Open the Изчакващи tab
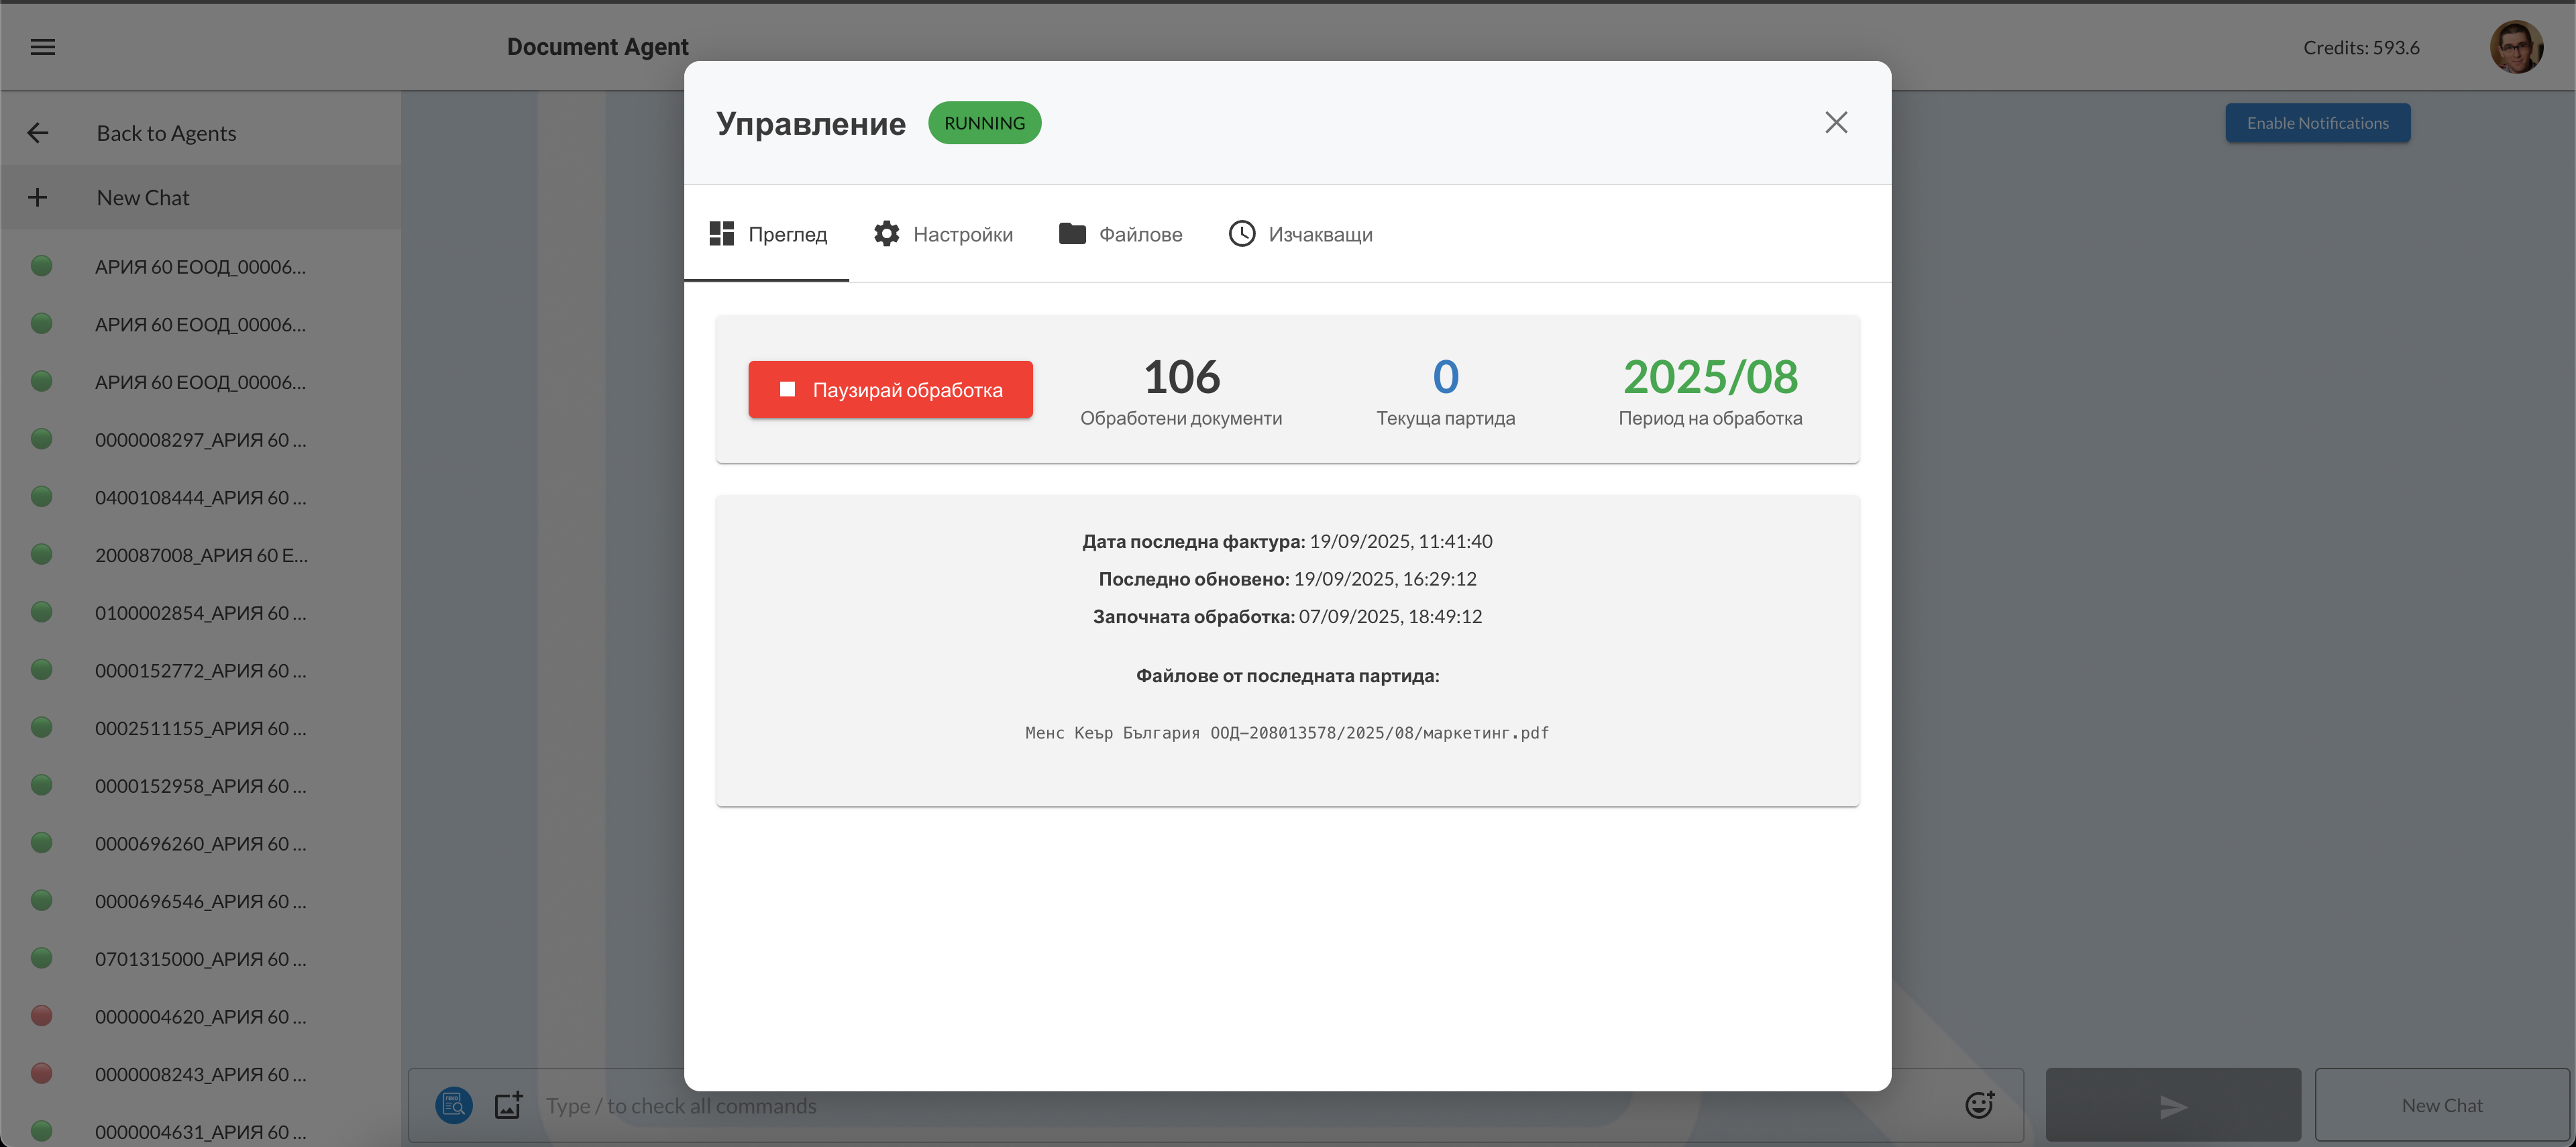 click(1300, 234)
